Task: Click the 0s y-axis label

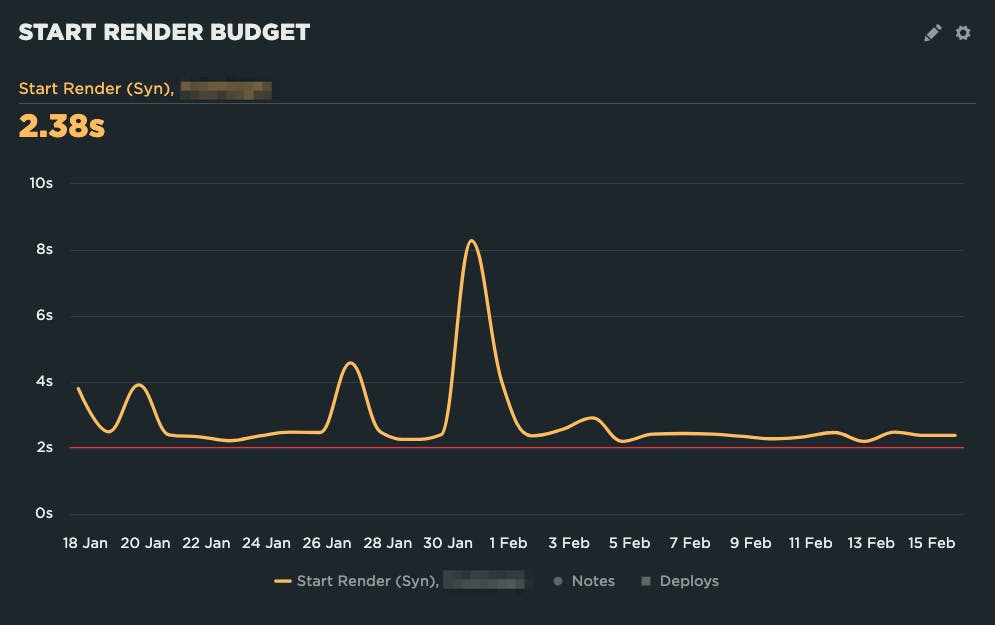Action: click(44, 513)
